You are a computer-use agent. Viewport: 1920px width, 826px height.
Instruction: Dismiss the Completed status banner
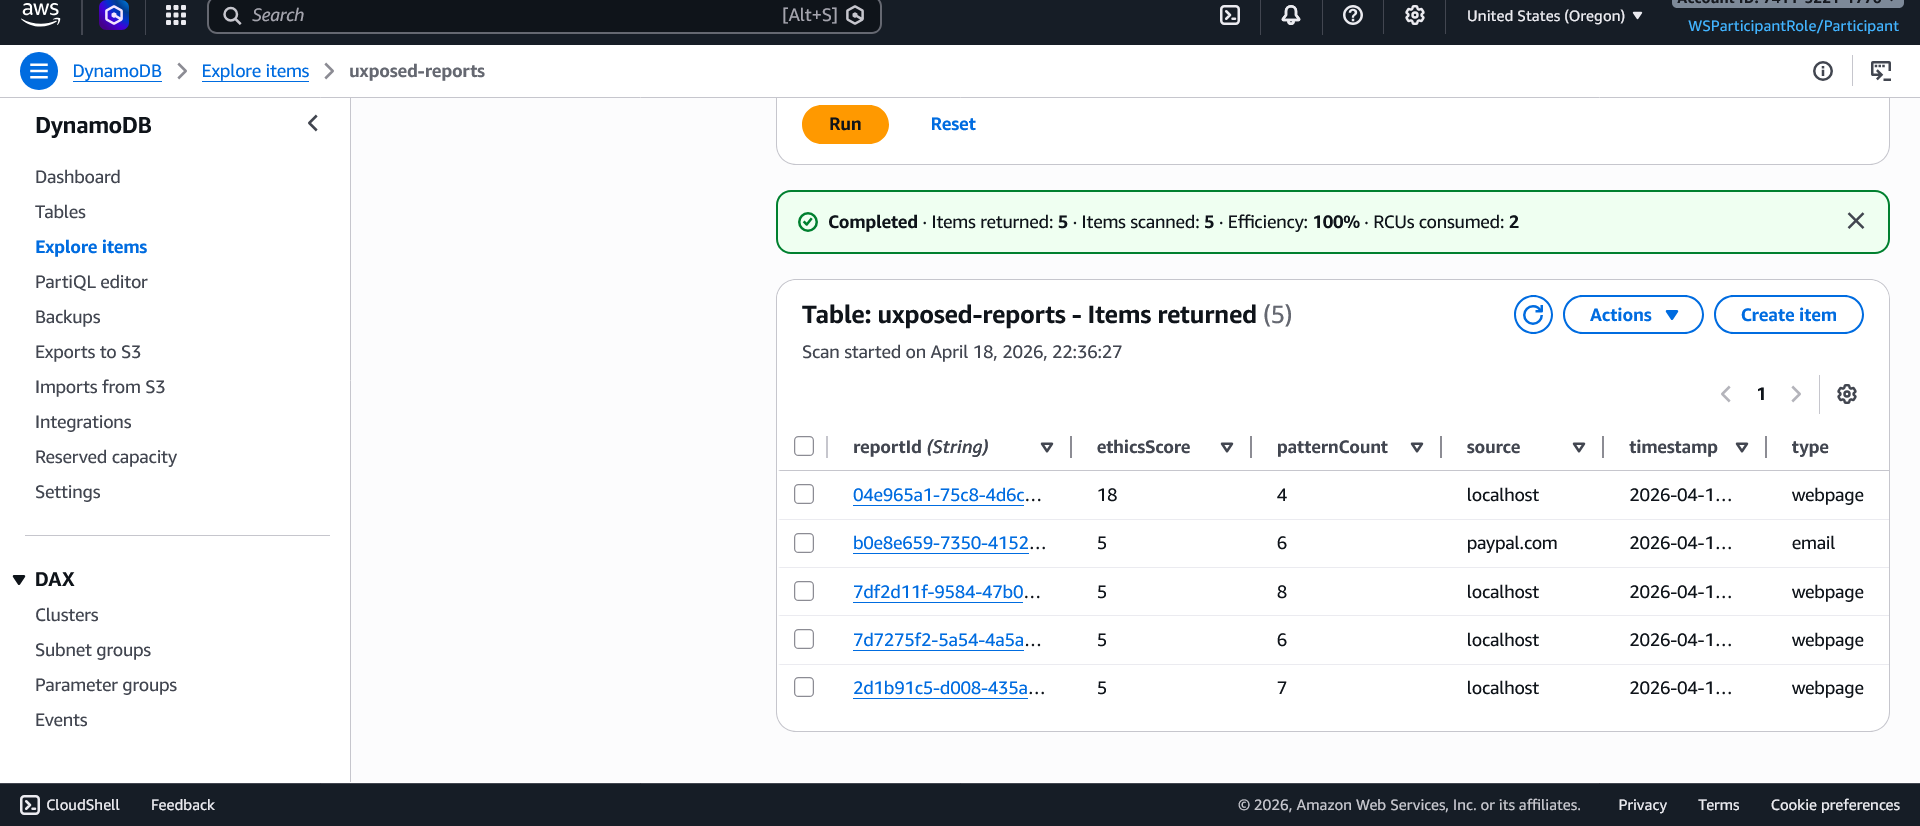point(1856,221)
